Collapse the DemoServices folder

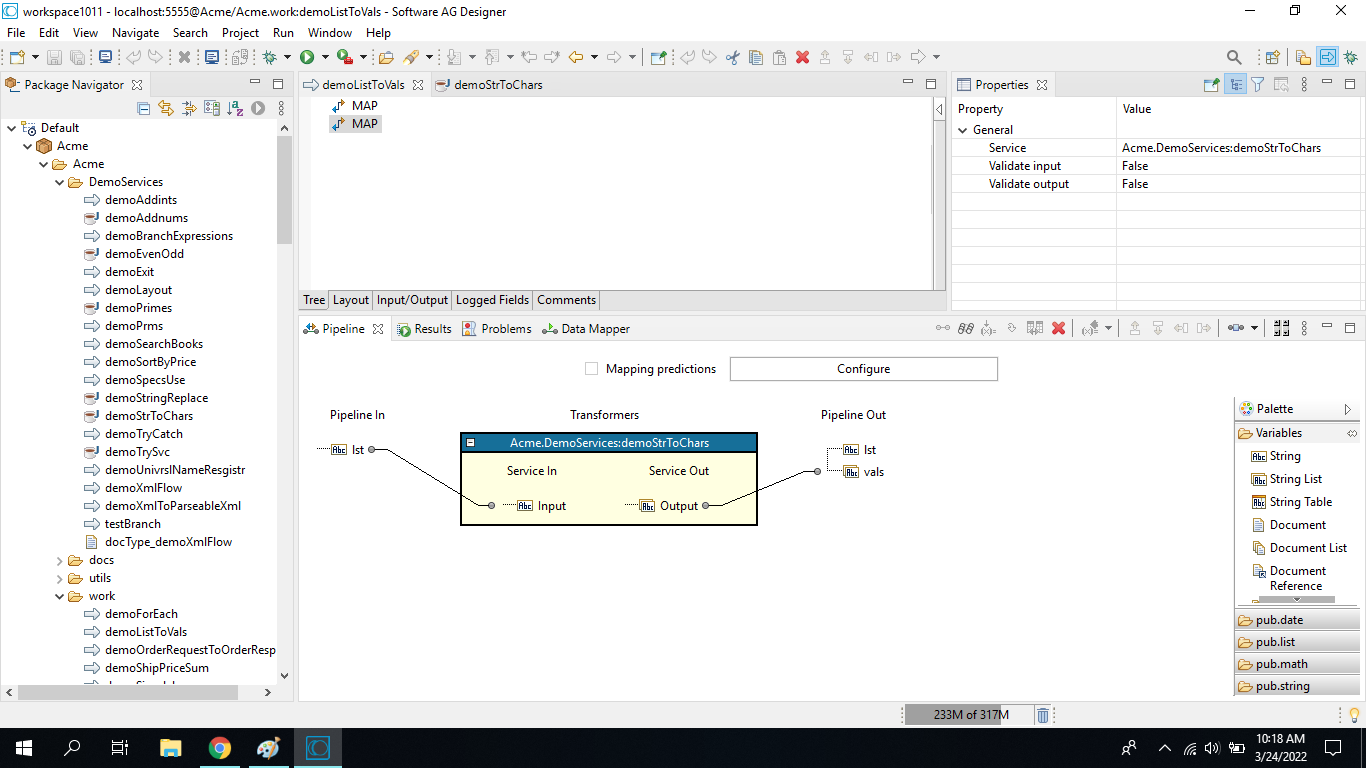59,182
